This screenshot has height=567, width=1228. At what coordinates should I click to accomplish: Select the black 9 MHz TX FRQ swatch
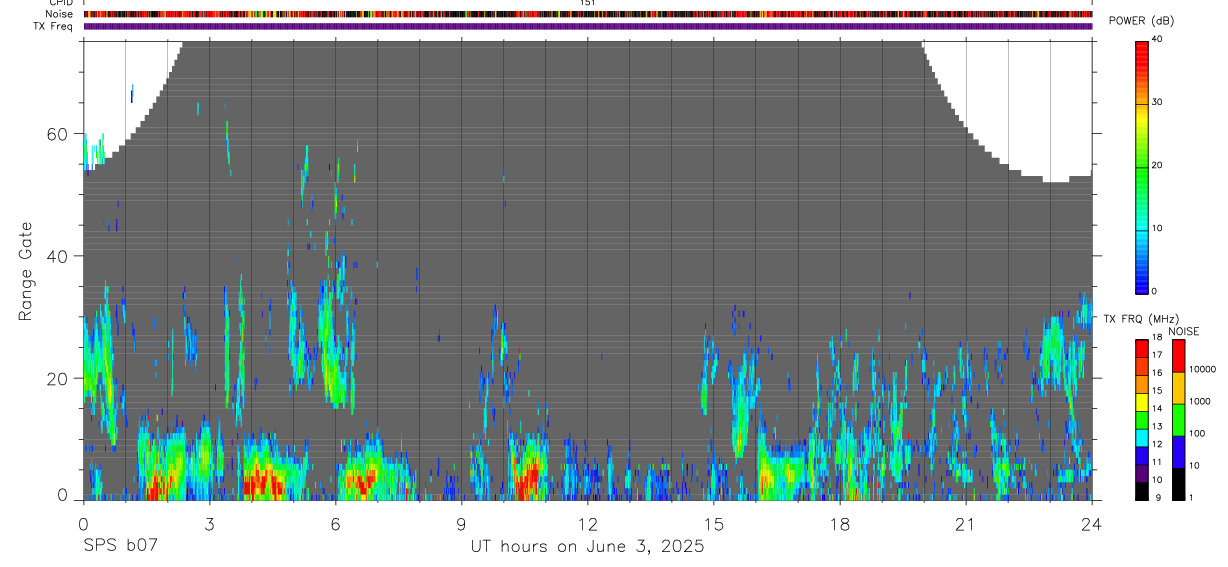pos(1141,491)
